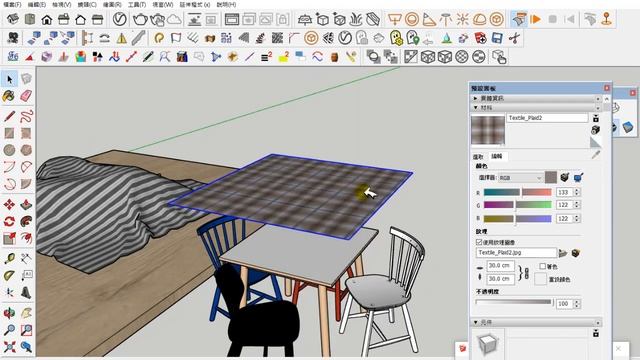Toggle the Colorize checkbox

tap(542, 266)
